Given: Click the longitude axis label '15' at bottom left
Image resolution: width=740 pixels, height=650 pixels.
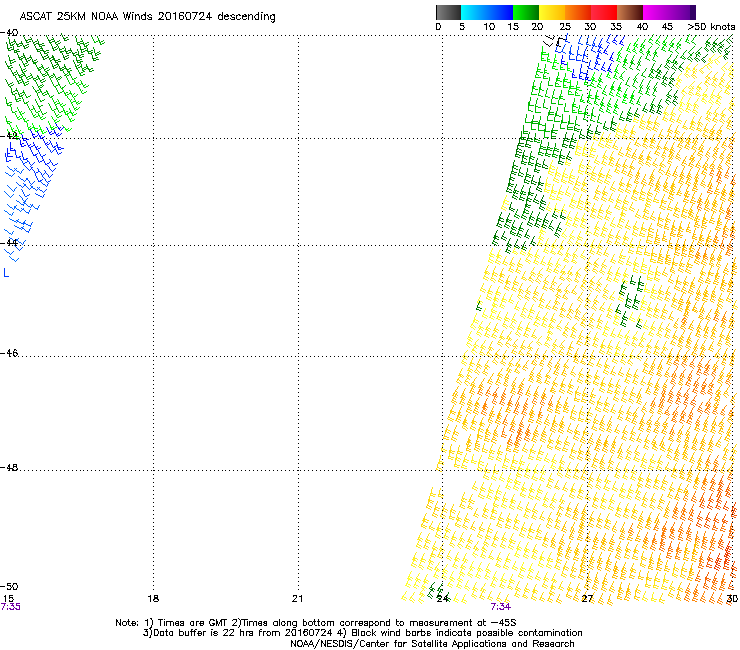Looking at the screenshot, I should [8, 599].
